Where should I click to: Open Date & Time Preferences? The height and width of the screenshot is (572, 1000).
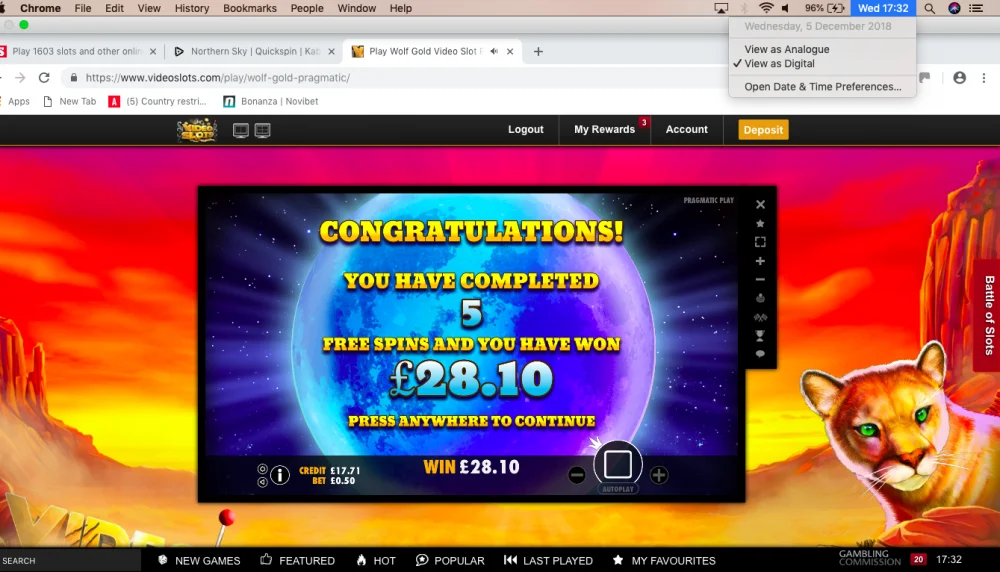[x=822, y=87]
